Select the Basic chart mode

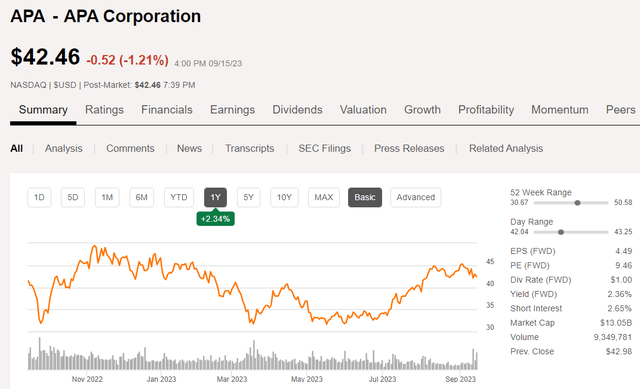coord(365,198)
